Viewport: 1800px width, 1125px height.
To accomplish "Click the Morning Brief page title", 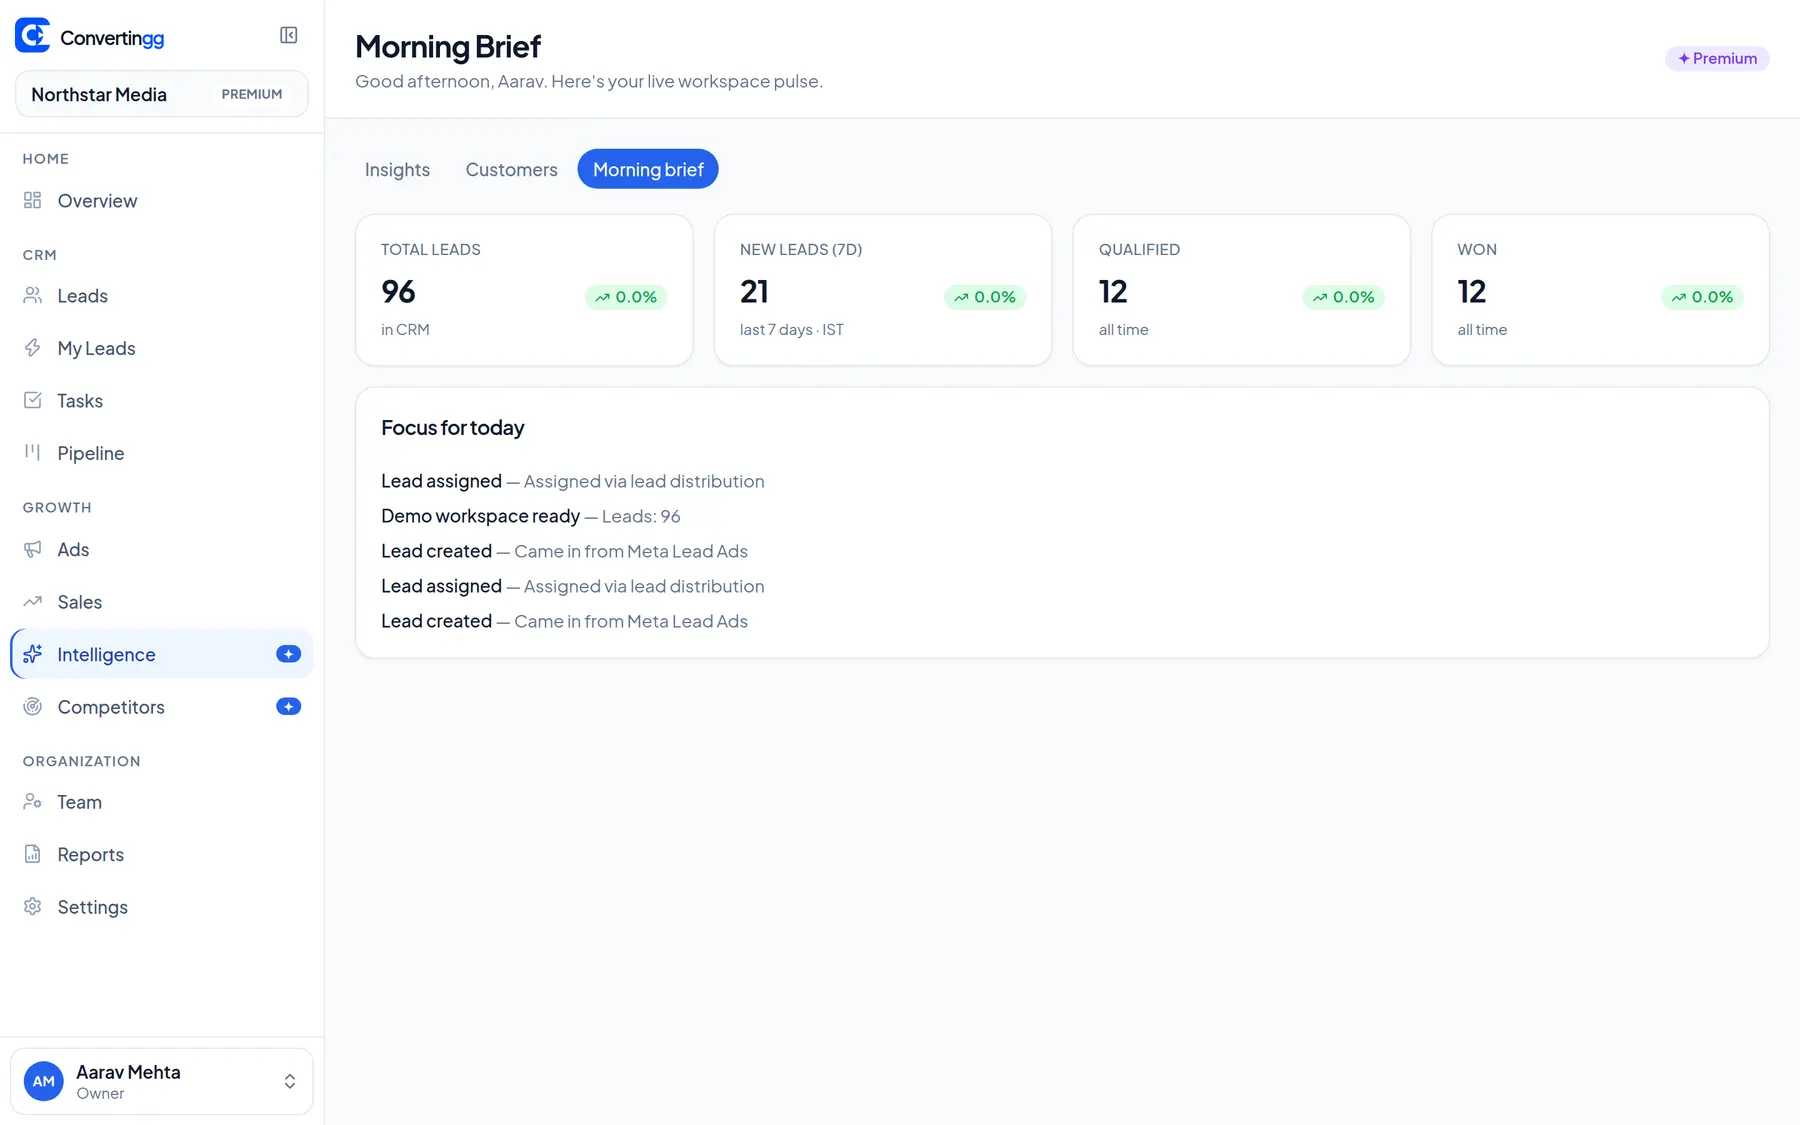I will (x=448, y=46).
